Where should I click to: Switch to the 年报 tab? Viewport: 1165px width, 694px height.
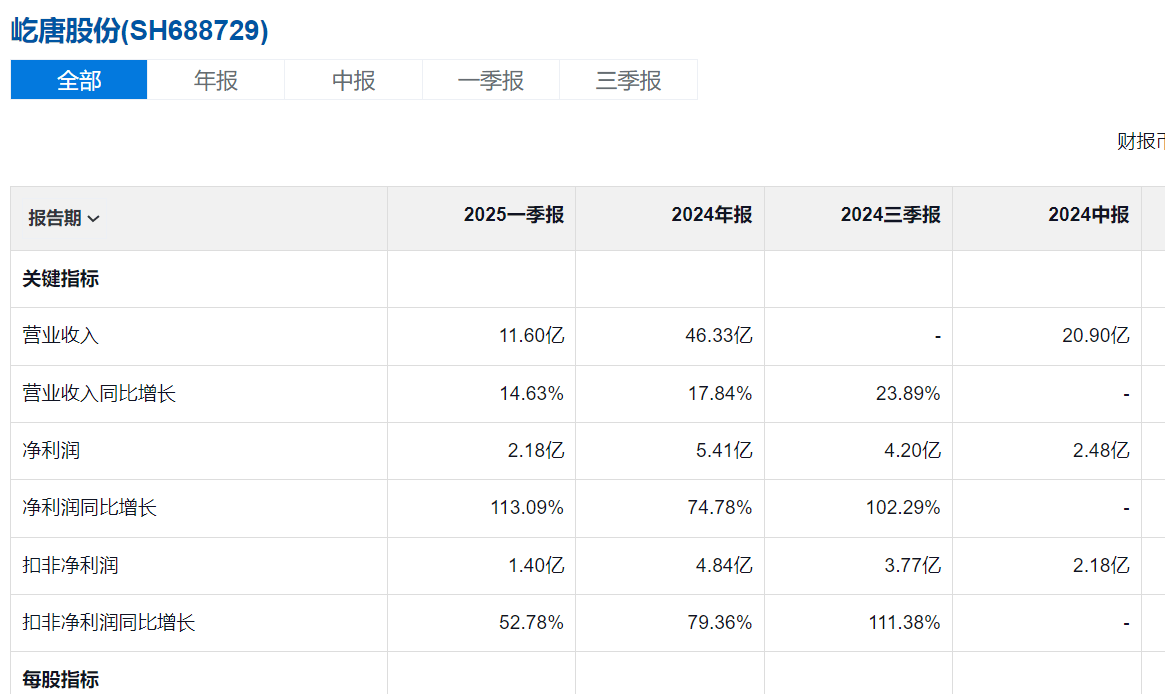coord(216,80)
